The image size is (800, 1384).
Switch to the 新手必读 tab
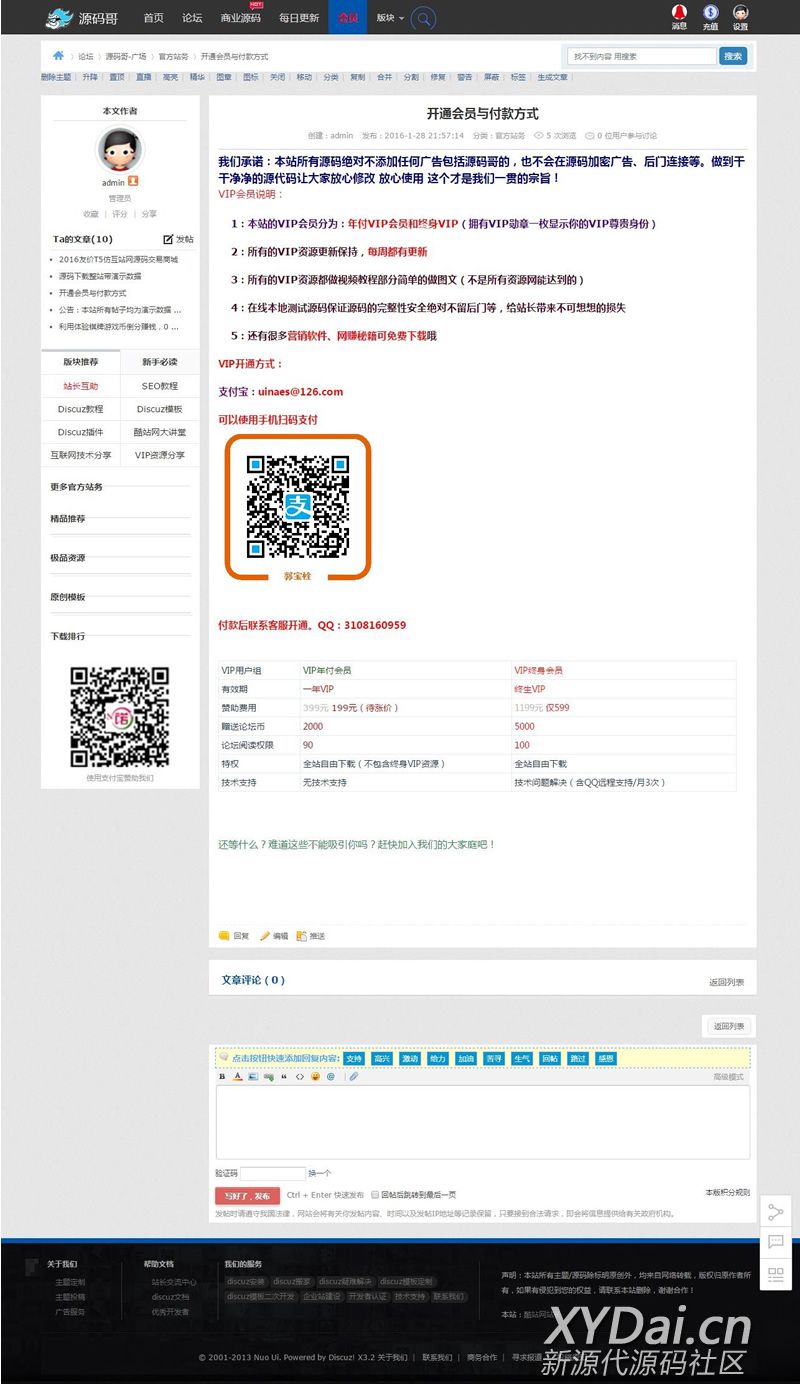tap(159, 362)
